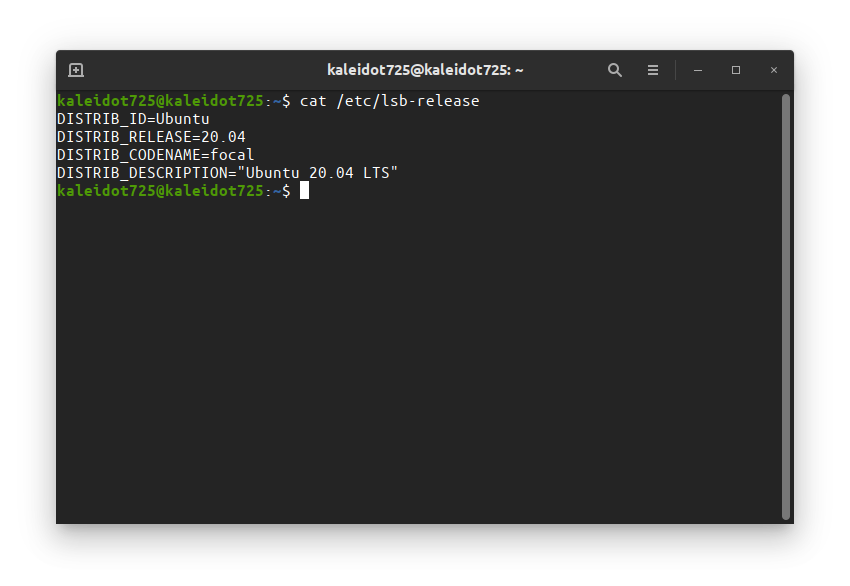This screenshot has height=586, width=850.
Task: Click the empty terminal area below the output
Action: pyautogui.click(x=417, y=358)
